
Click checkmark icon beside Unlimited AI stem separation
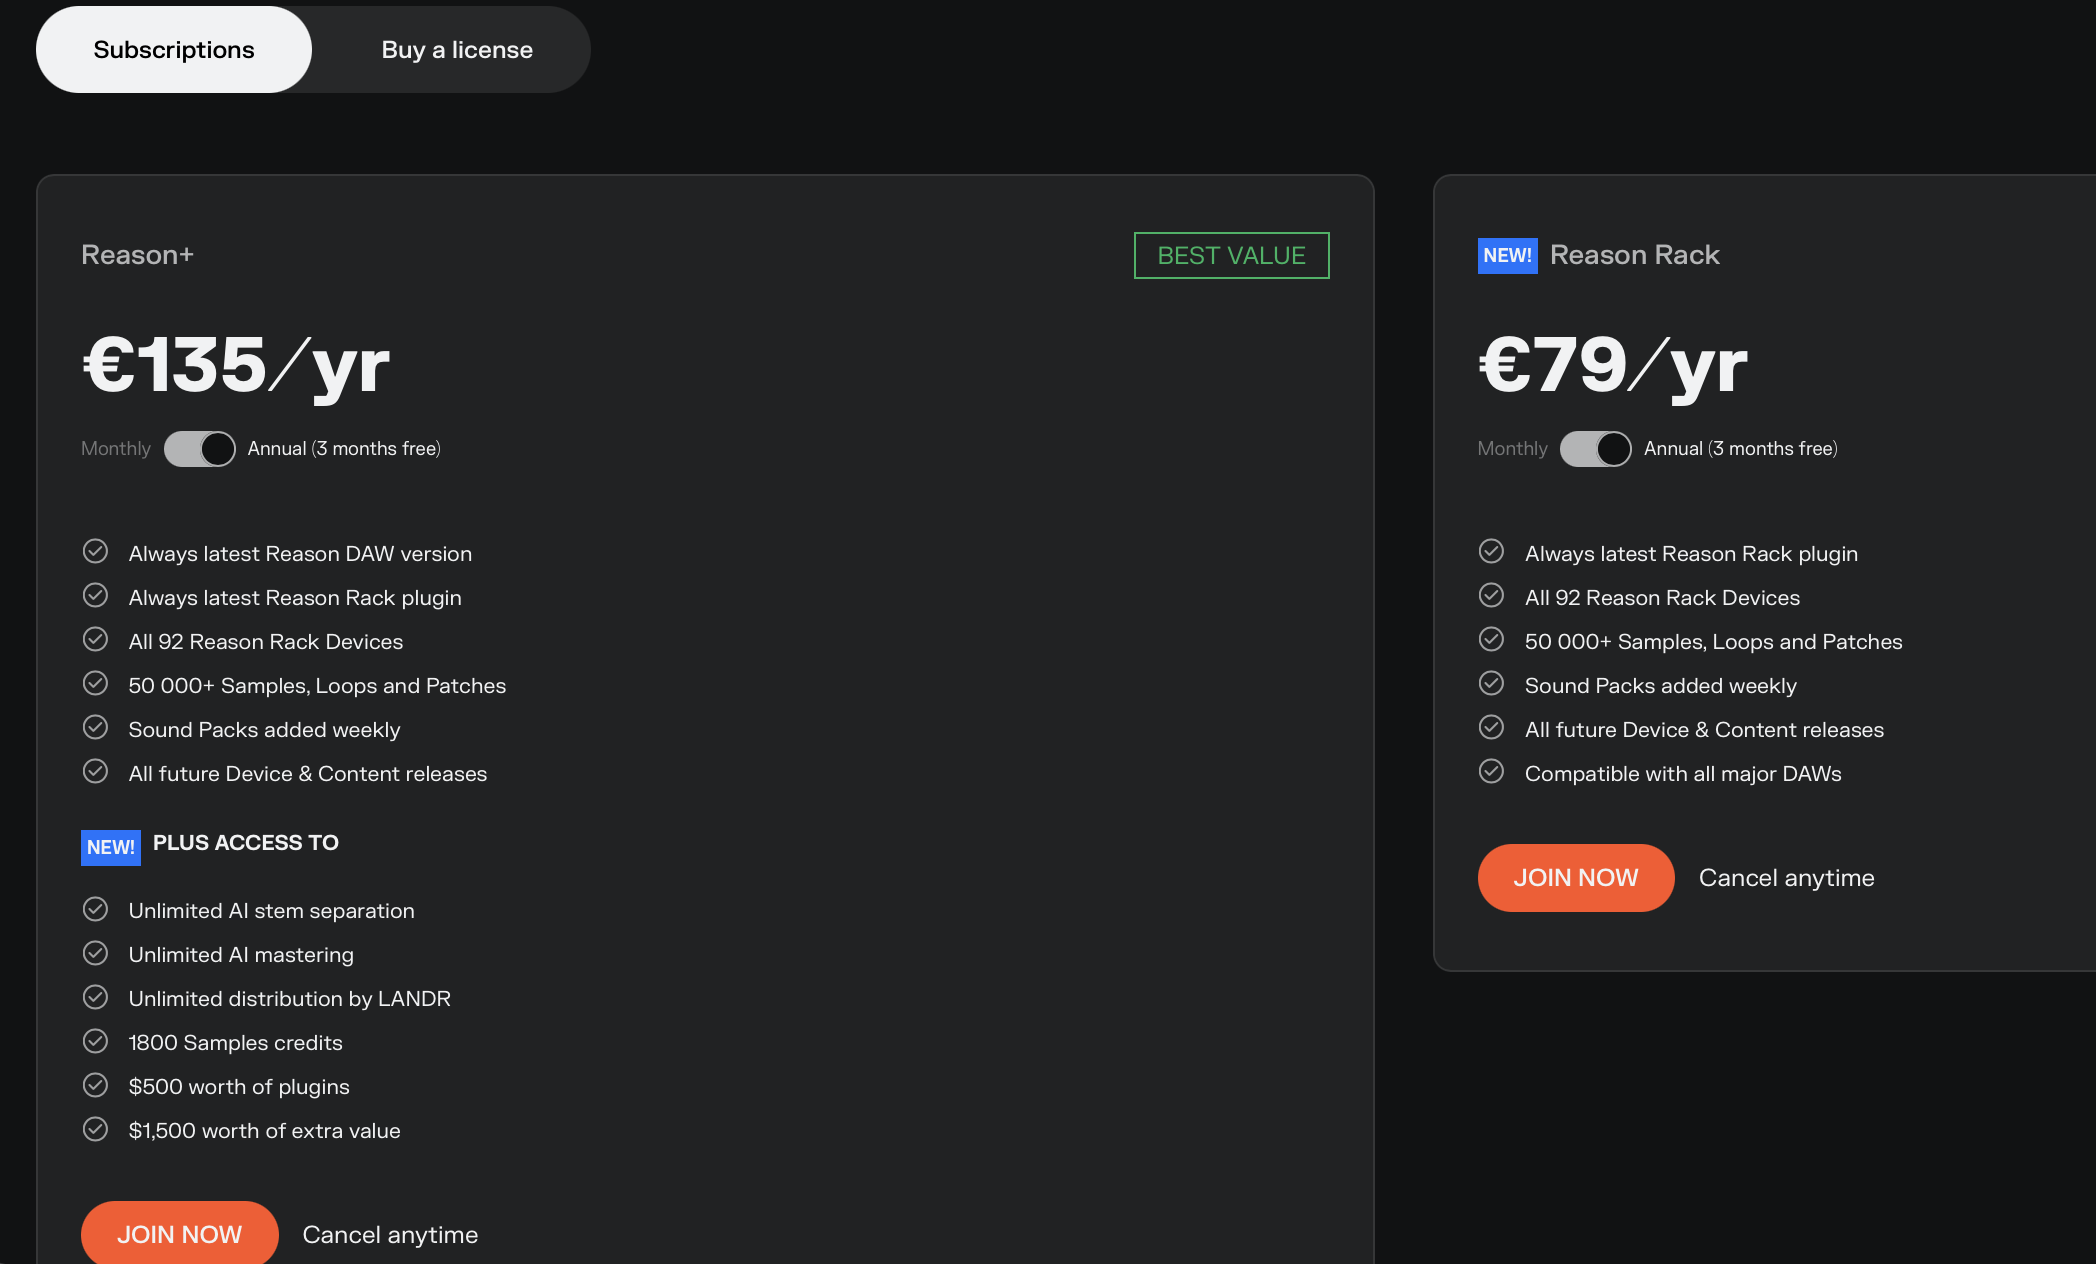(x=95, y=909)
